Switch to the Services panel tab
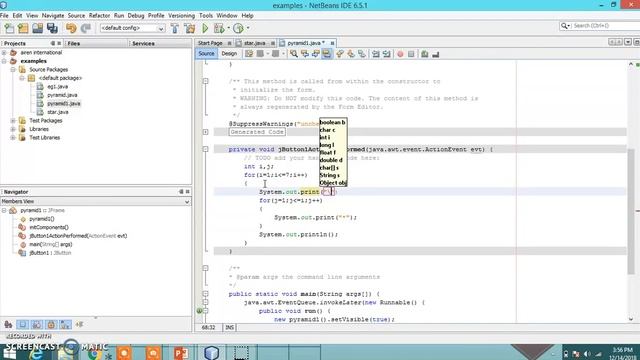 pos(143,43)
